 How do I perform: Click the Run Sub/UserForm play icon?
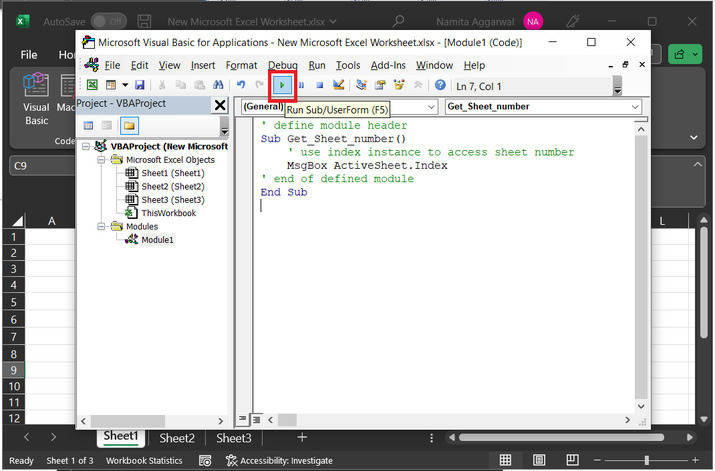[283, 86]
